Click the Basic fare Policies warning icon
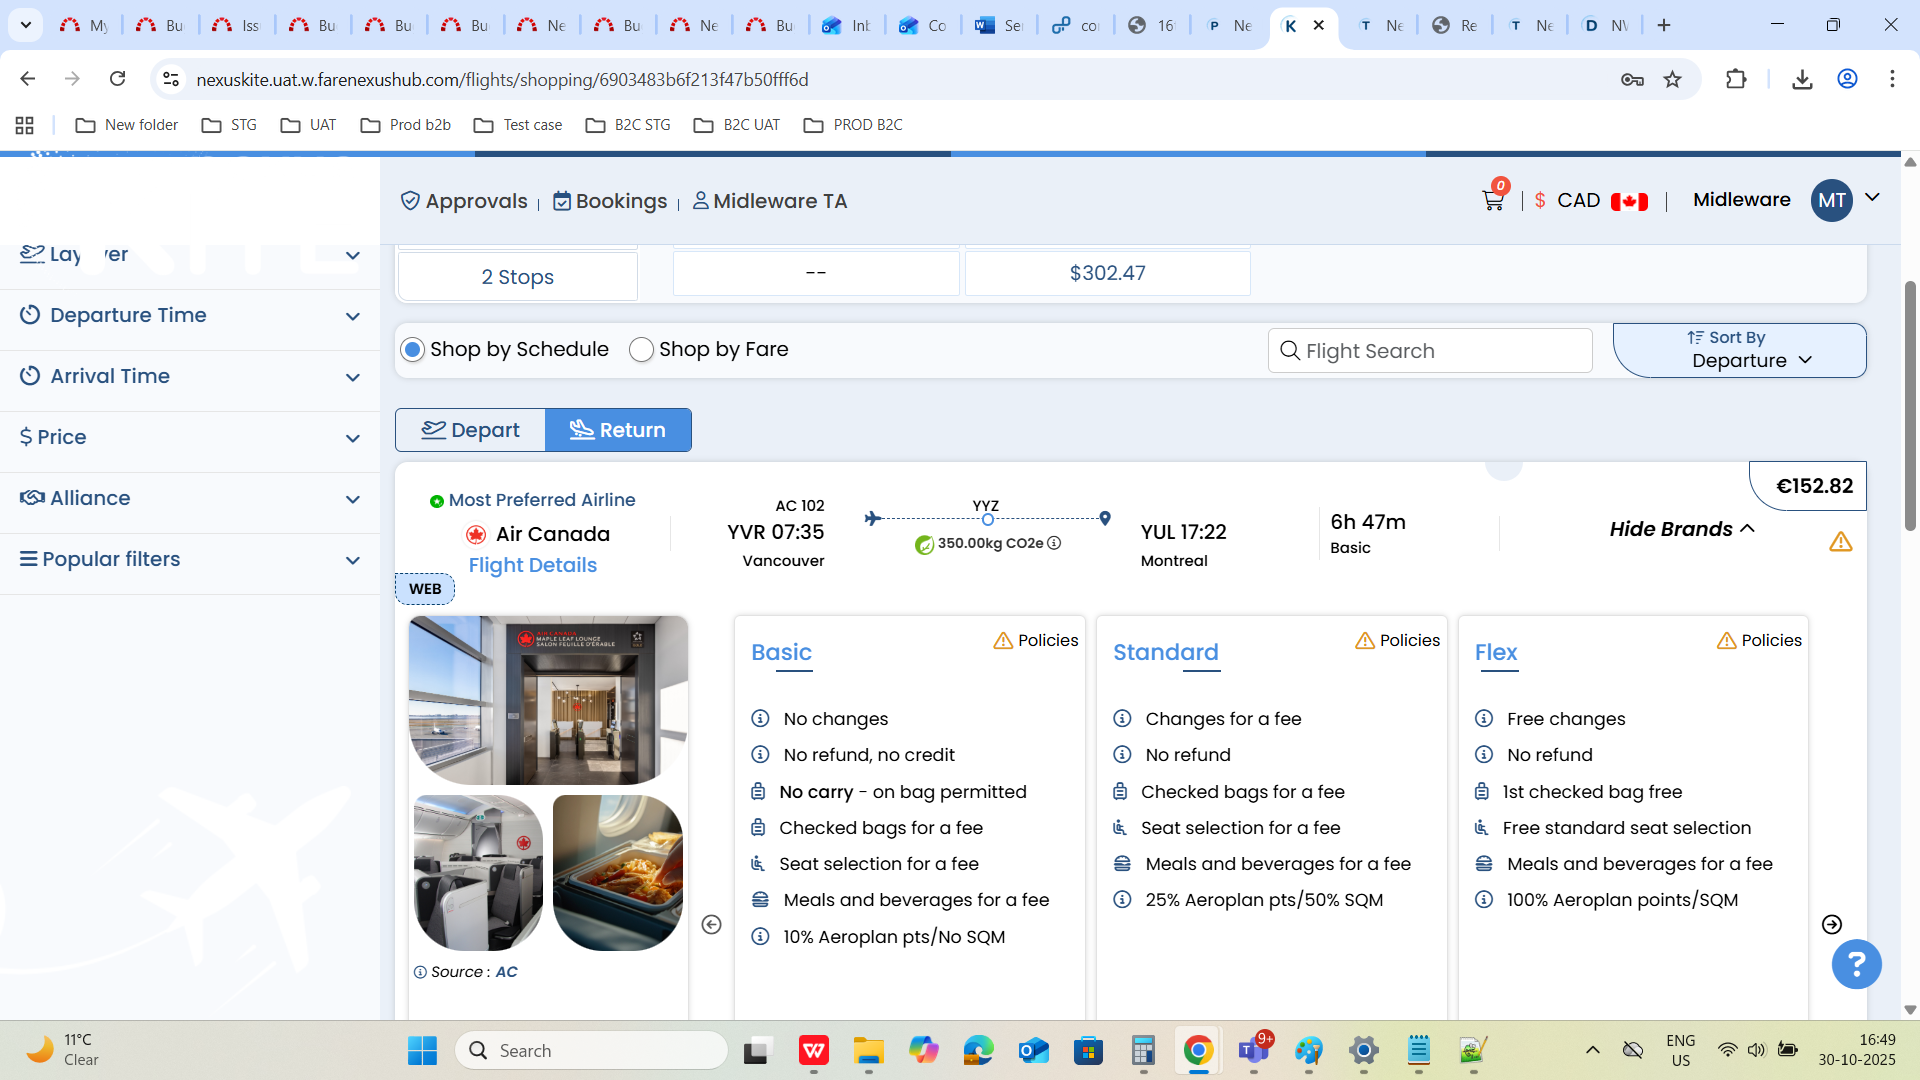Viewport: 1920px width, 1080px height. 1003,641
